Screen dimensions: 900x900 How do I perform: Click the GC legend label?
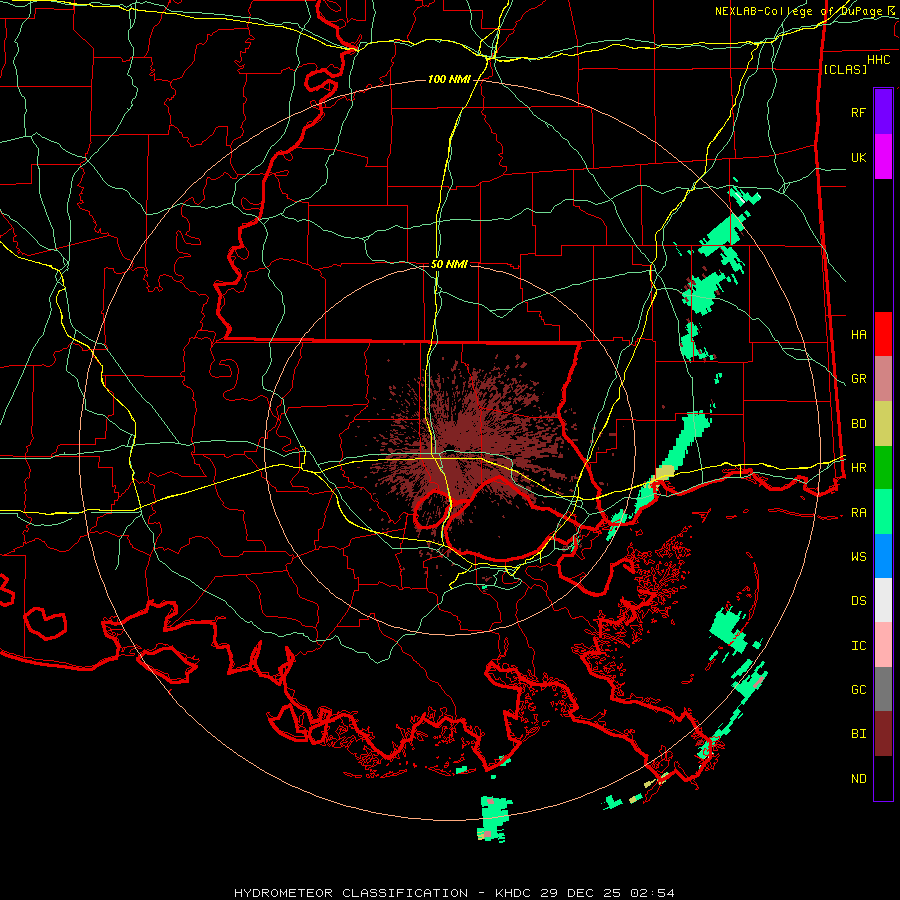[x=859, y=689]
